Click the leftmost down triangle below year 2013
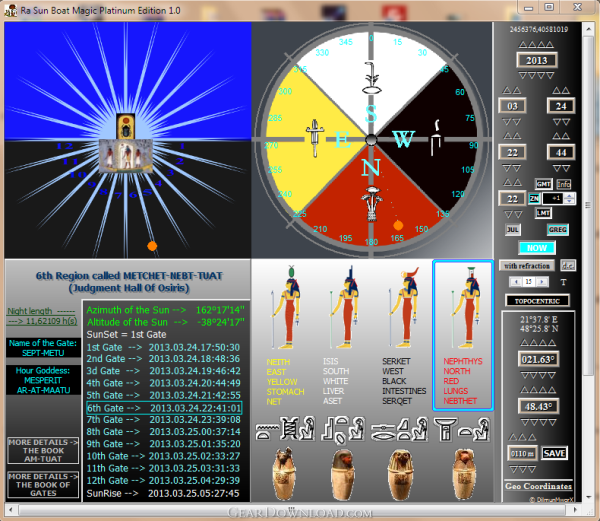The height and width of the screenshot is (521, 600). click(522, 75)
